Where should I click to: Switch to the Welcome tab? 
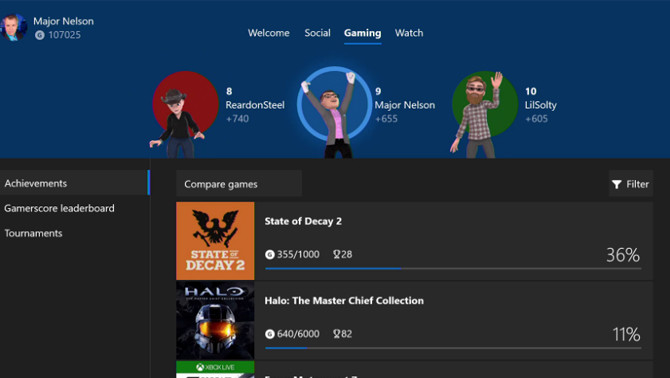click(268, 33)
